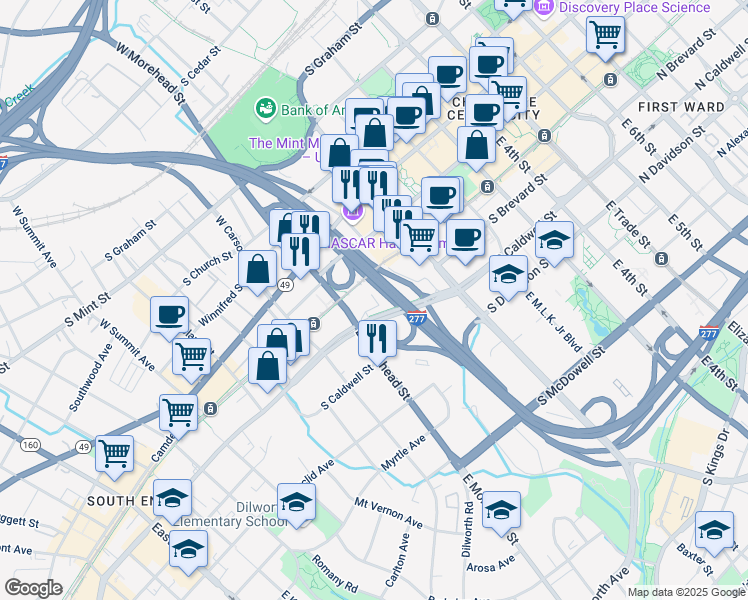Open the graduation cap marker near Baxter St

[715, 531]
